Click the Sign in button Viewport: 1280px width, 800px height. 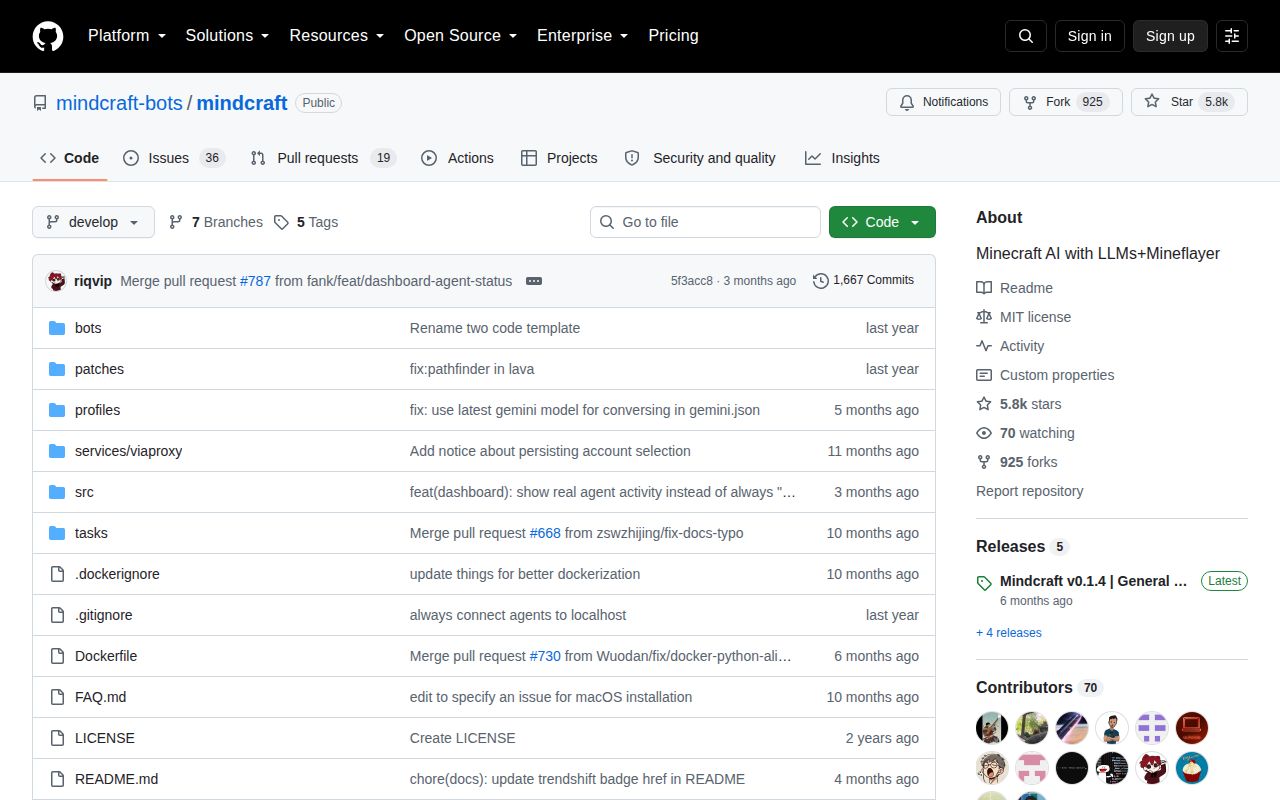1089,36
